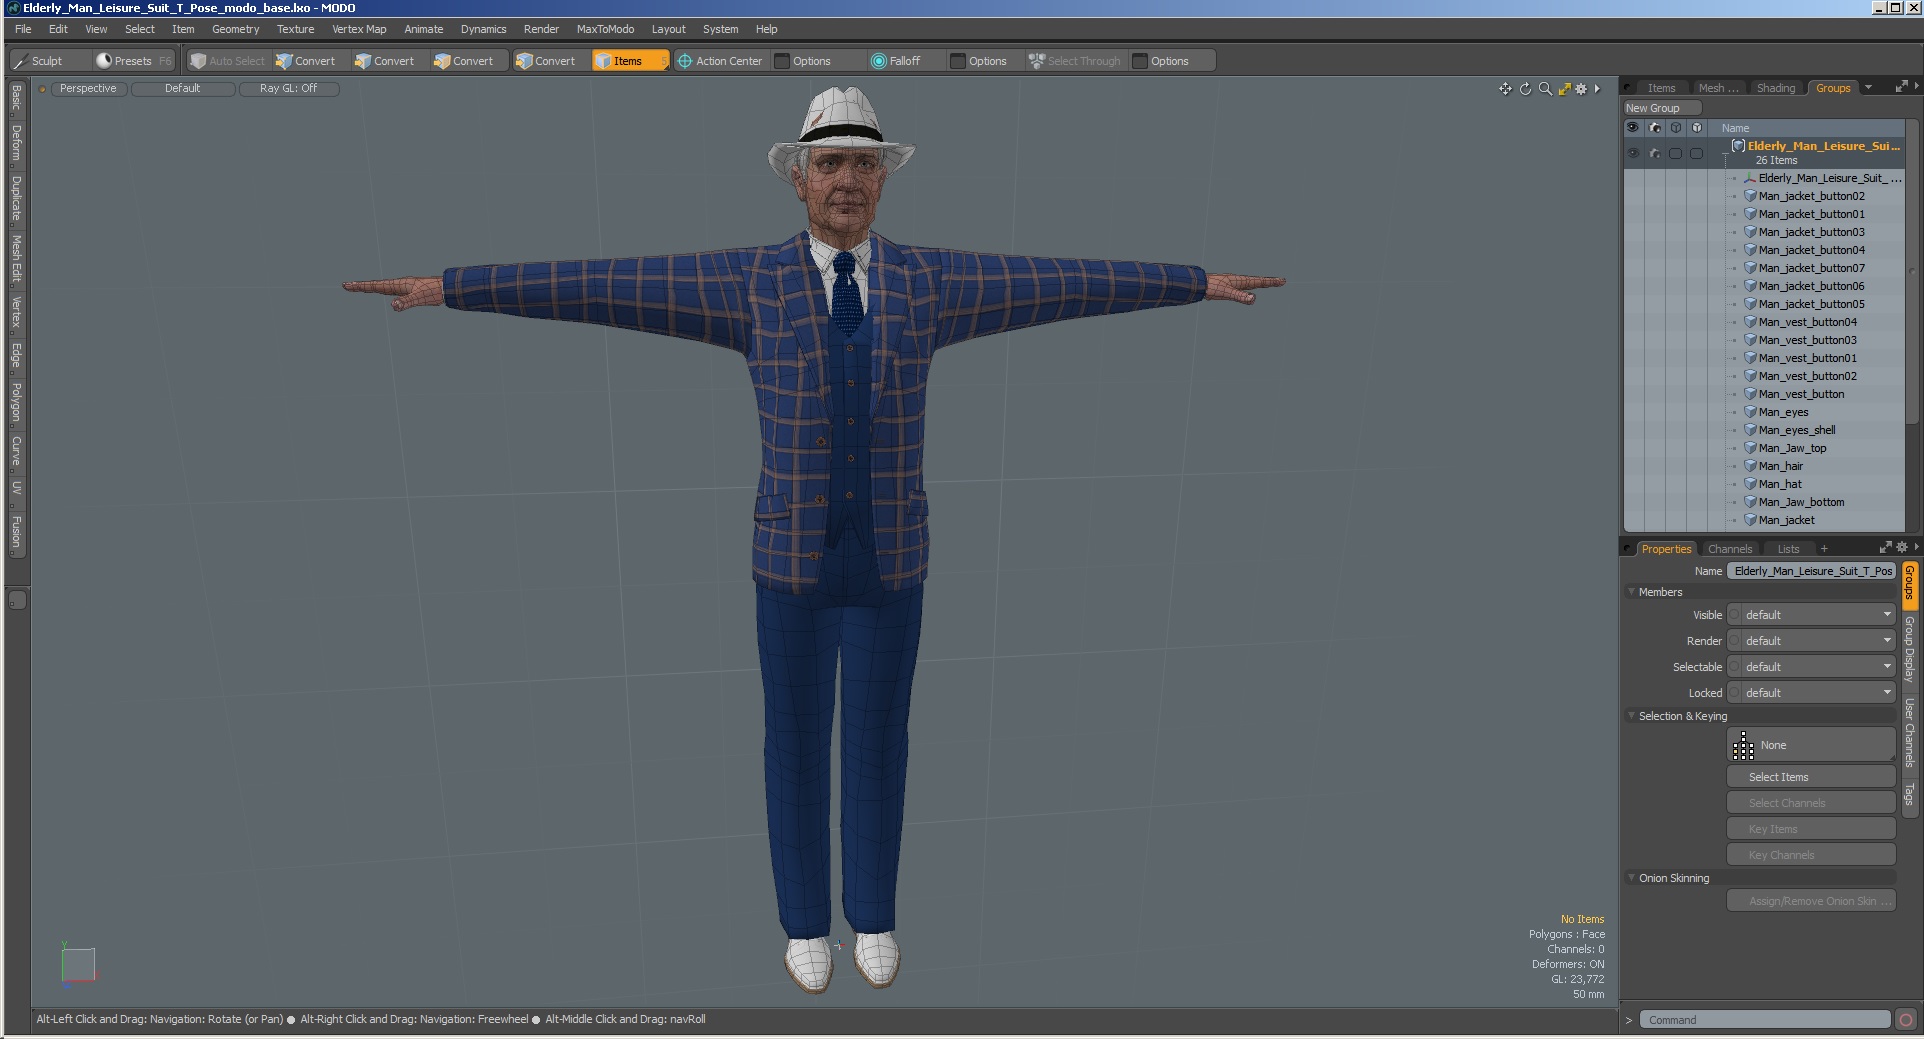Click the New Group button
The image size is (1924, 1039).
[x=1662, y=108]
